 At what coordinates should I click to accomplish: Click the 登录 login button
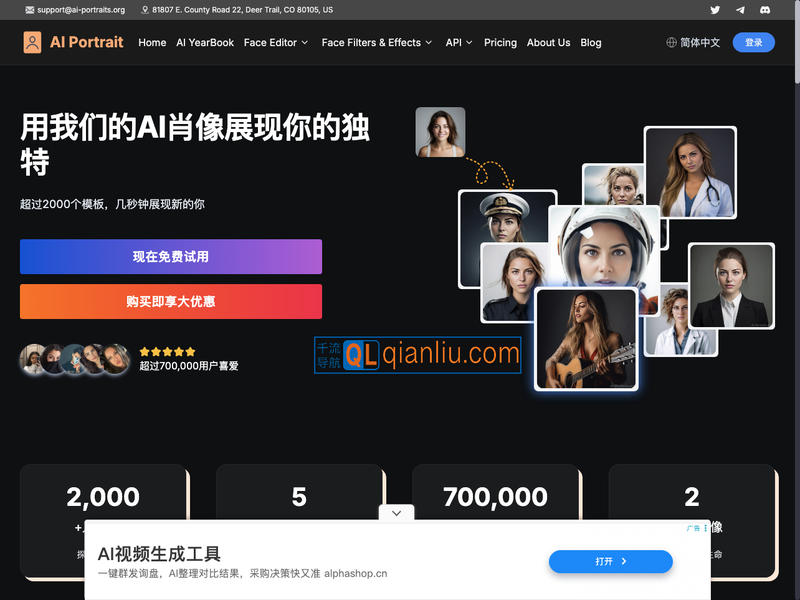click(753, 42)
